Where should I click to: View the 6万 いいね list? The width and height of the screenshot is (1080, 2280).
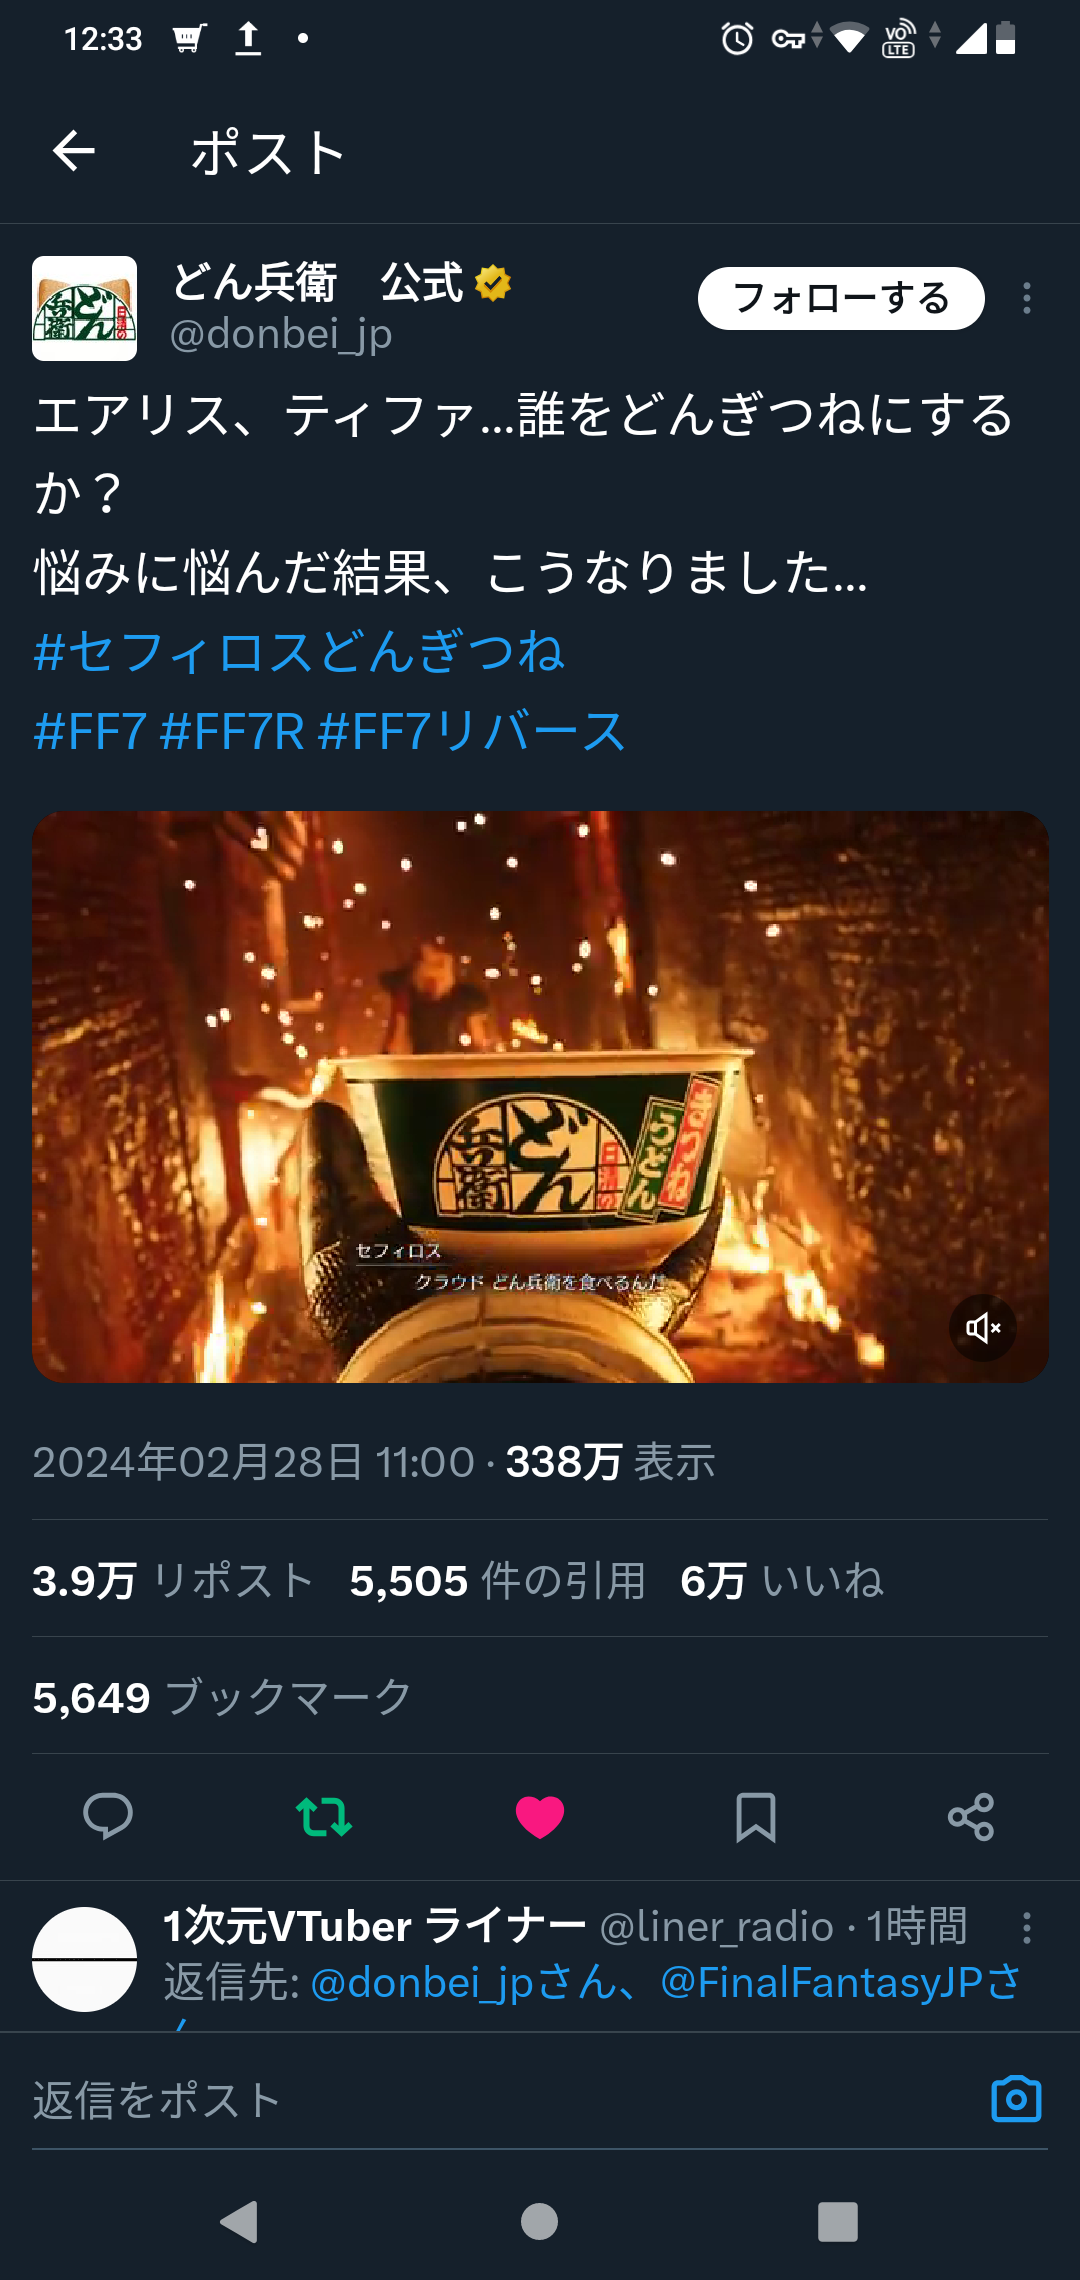point(782,1581)
